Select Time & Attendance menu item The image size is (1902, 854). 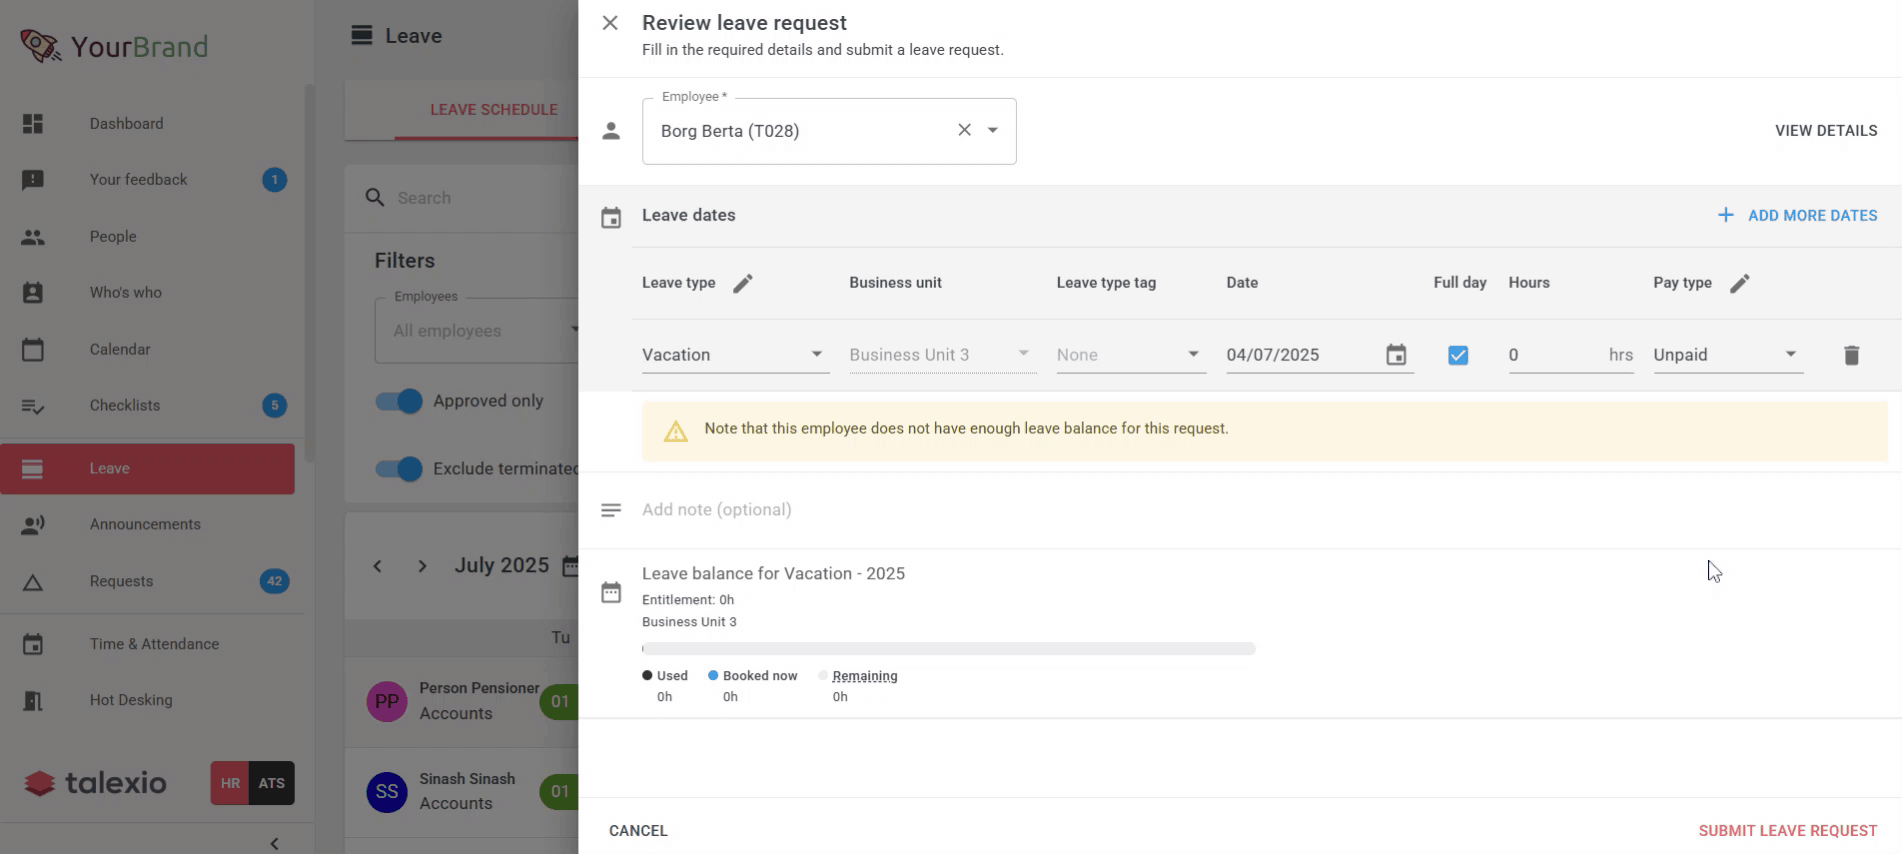[148, 645]
